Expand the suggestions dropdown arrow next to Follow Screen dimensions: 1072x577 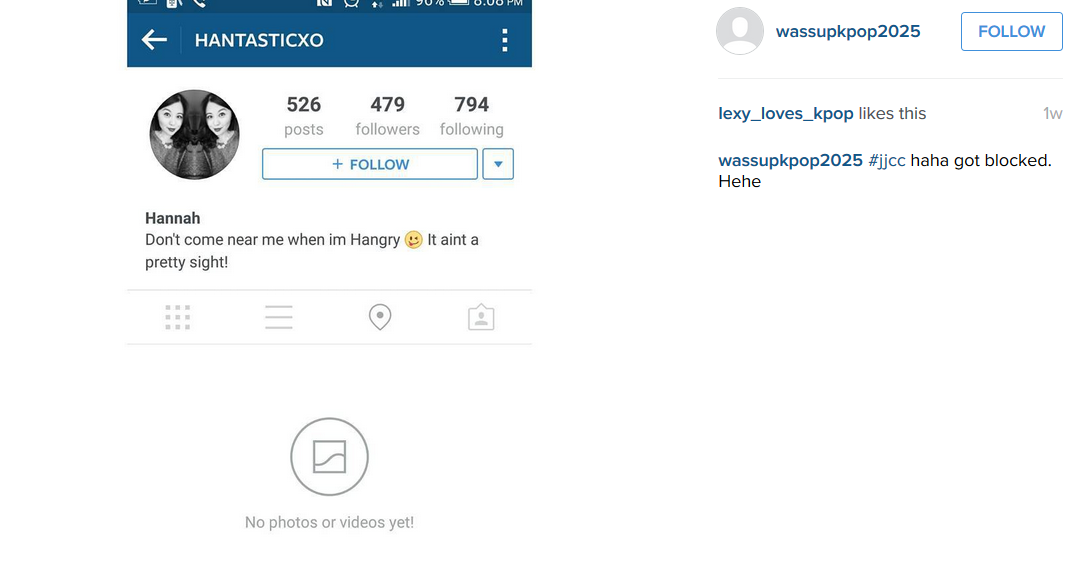498,164
